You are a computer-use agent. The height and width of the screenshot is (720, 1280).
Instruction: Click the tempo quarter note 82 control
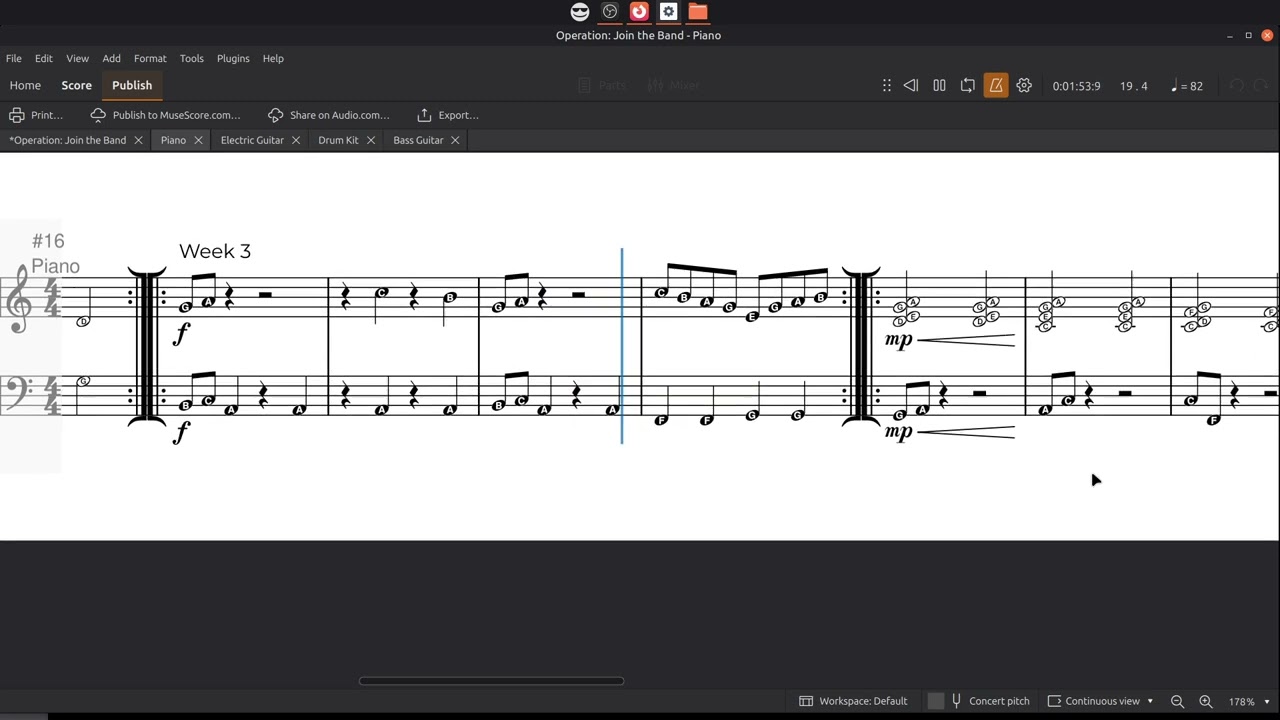click(x=1187, y=86)
